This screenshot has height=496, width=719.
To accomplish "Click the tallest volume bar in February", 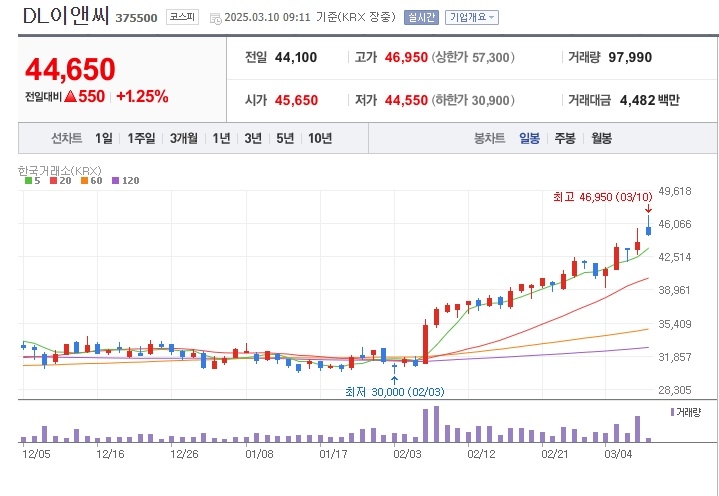I will (436, 424).
